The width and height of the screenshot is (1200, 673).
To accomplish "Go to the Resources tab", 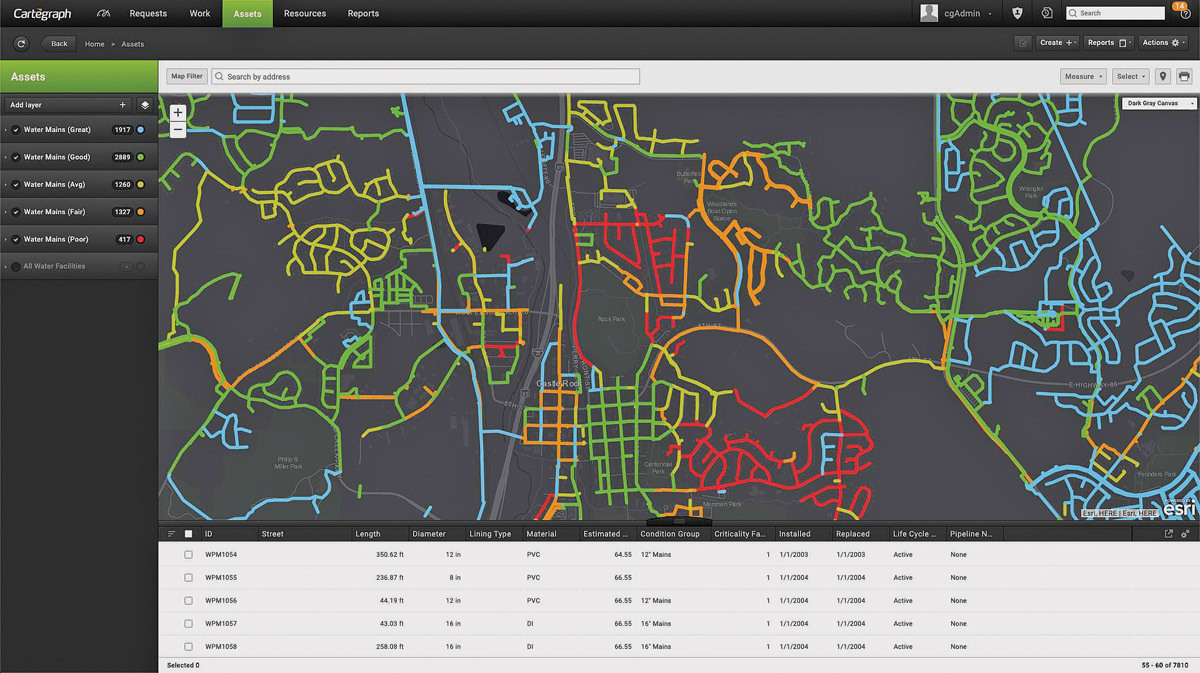I will click(305, 14).
